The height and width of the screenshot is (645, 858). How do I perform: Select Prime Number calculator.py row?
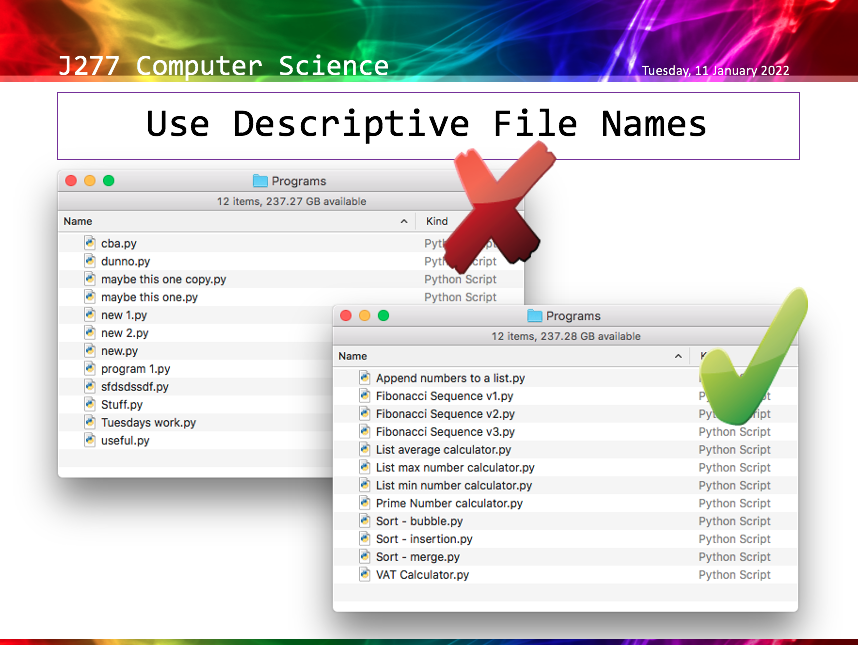tap(449, 503)
